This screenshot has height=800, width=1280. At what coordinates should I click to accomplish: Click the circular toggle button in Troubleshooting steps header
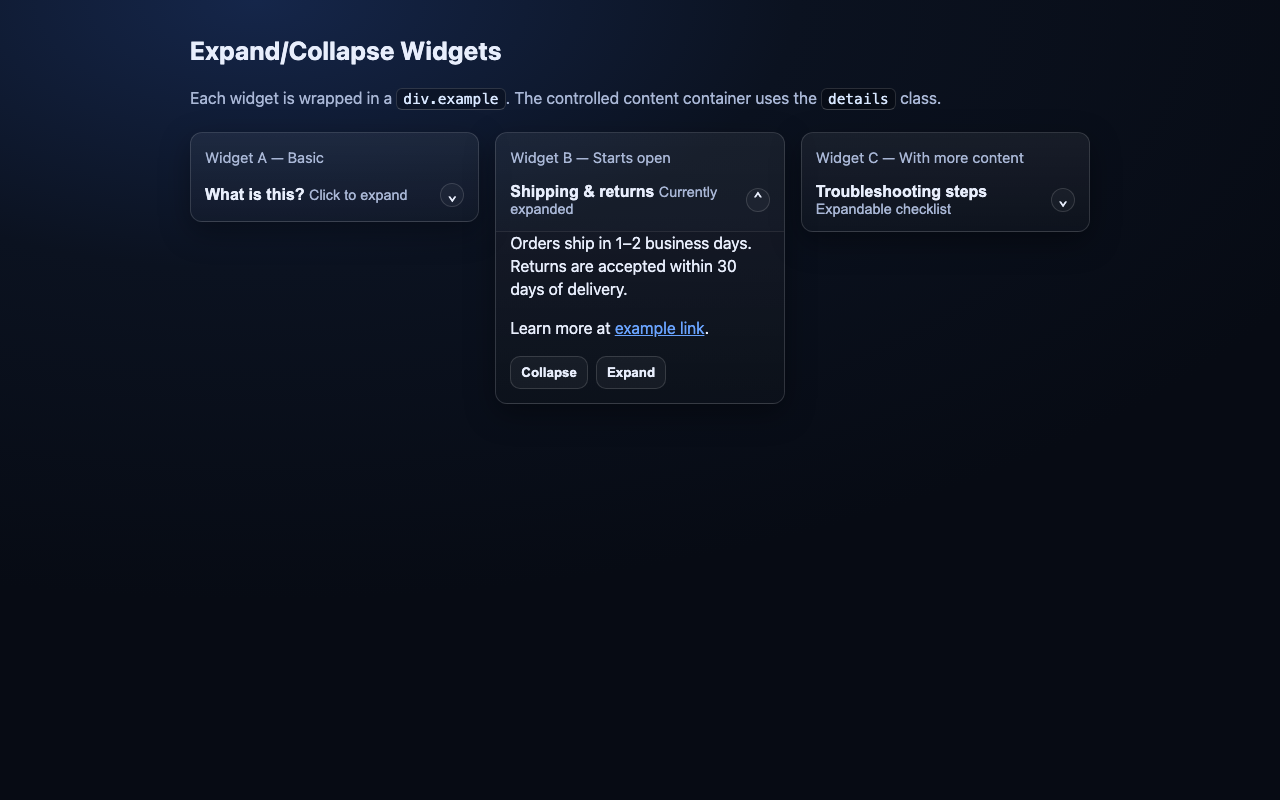(1062, 201)
